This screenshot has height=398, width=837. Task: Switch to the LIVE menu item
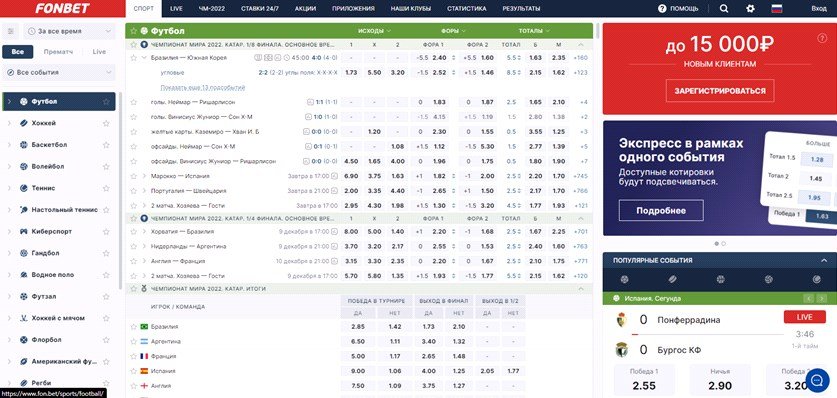(176, 9)
